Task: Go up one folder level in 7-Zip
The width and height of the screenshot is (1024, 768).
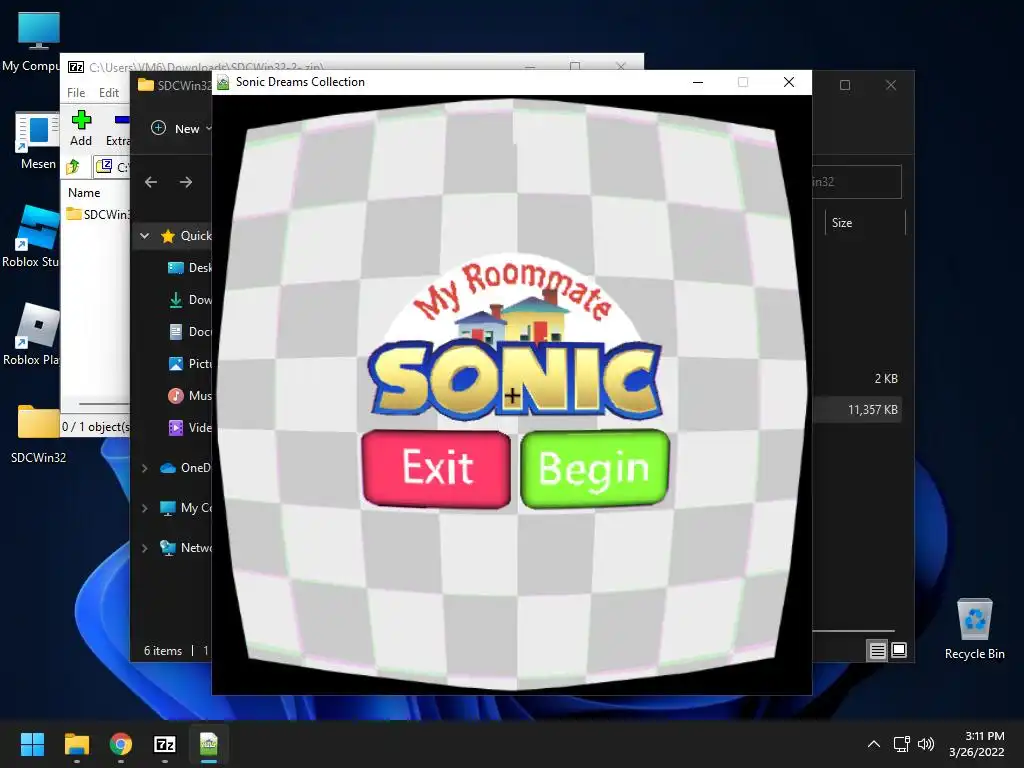Action: (x=73, y=167)
